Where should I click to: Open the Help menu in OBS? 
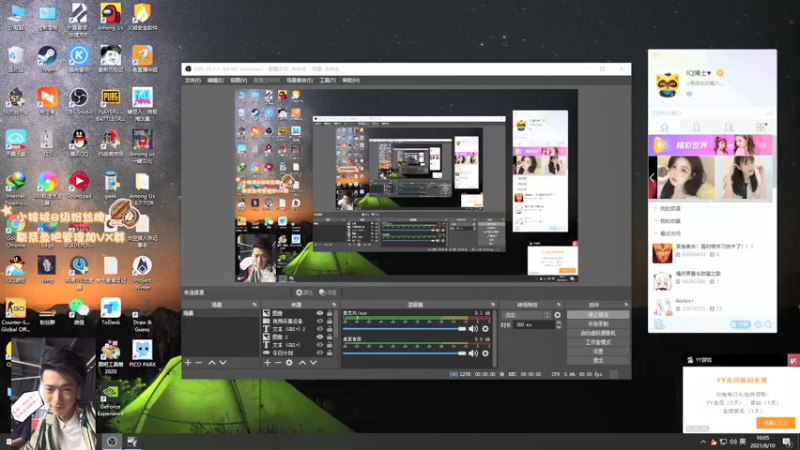(351, 80)
